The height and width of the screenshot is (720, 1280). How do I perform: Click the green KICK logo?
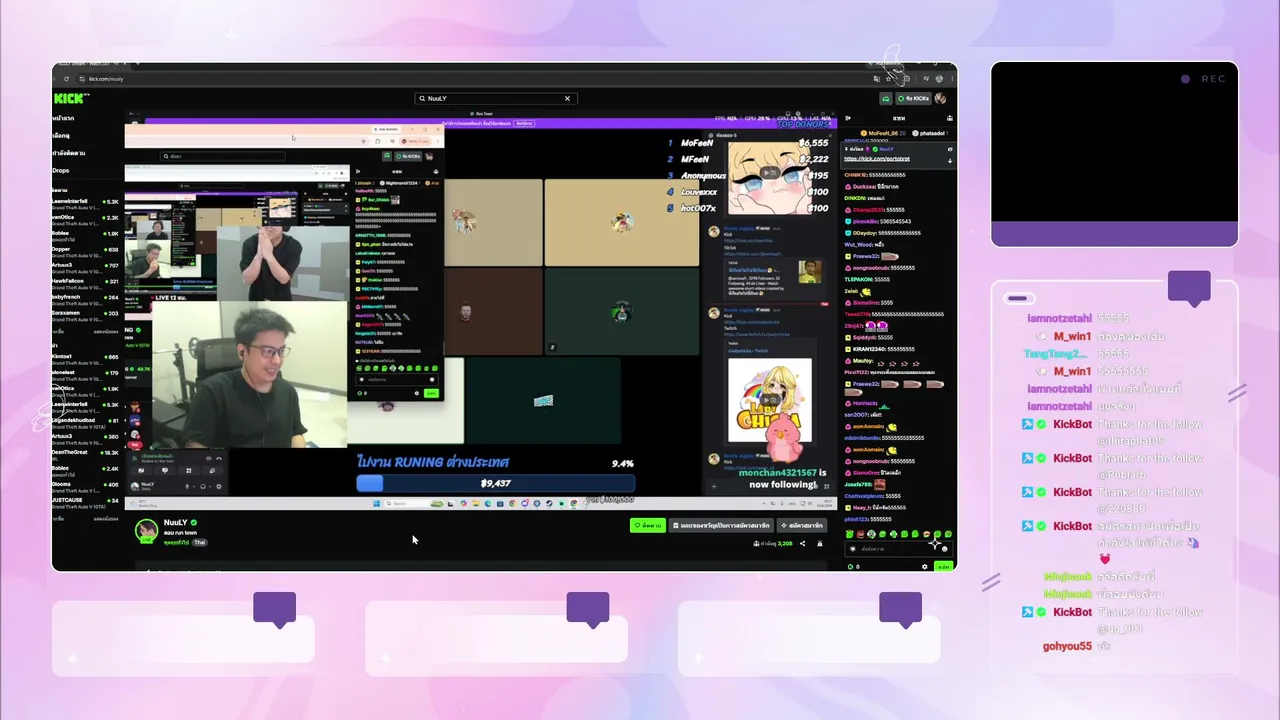click(71, 98)
